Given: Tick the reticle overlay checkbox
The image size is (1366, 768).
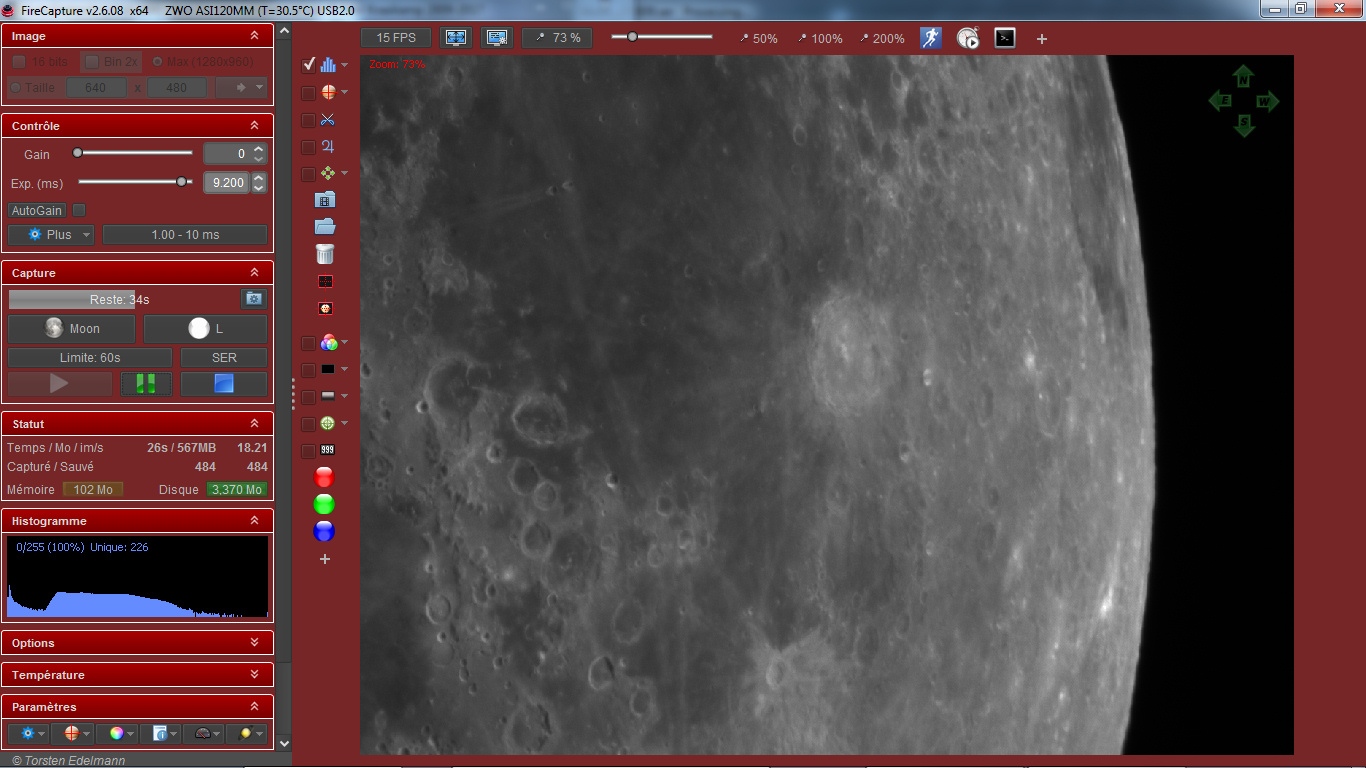Looking at the screenshot, I should [x=309, y=93].
